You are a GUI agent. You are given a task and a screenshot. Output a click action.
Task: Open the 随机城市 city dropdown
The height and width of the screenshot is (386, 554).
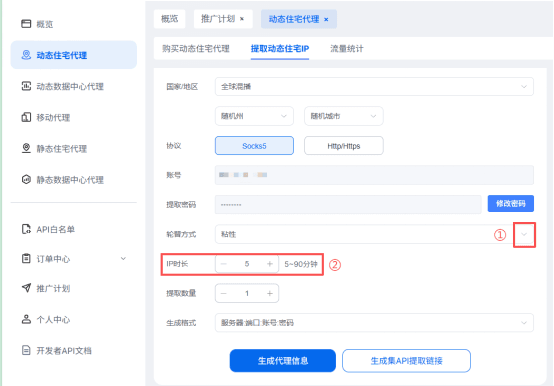343,116
